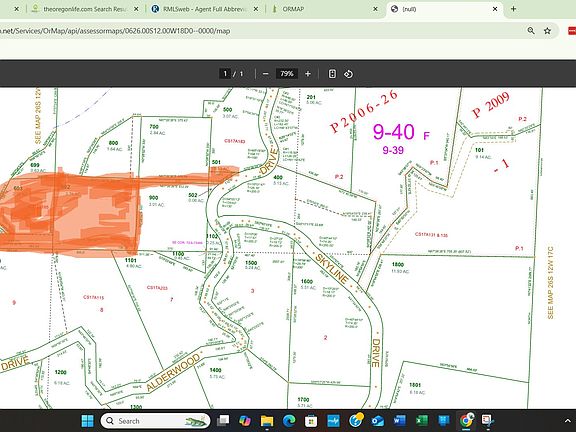Click parcel label 900 on map

[154, 198]
